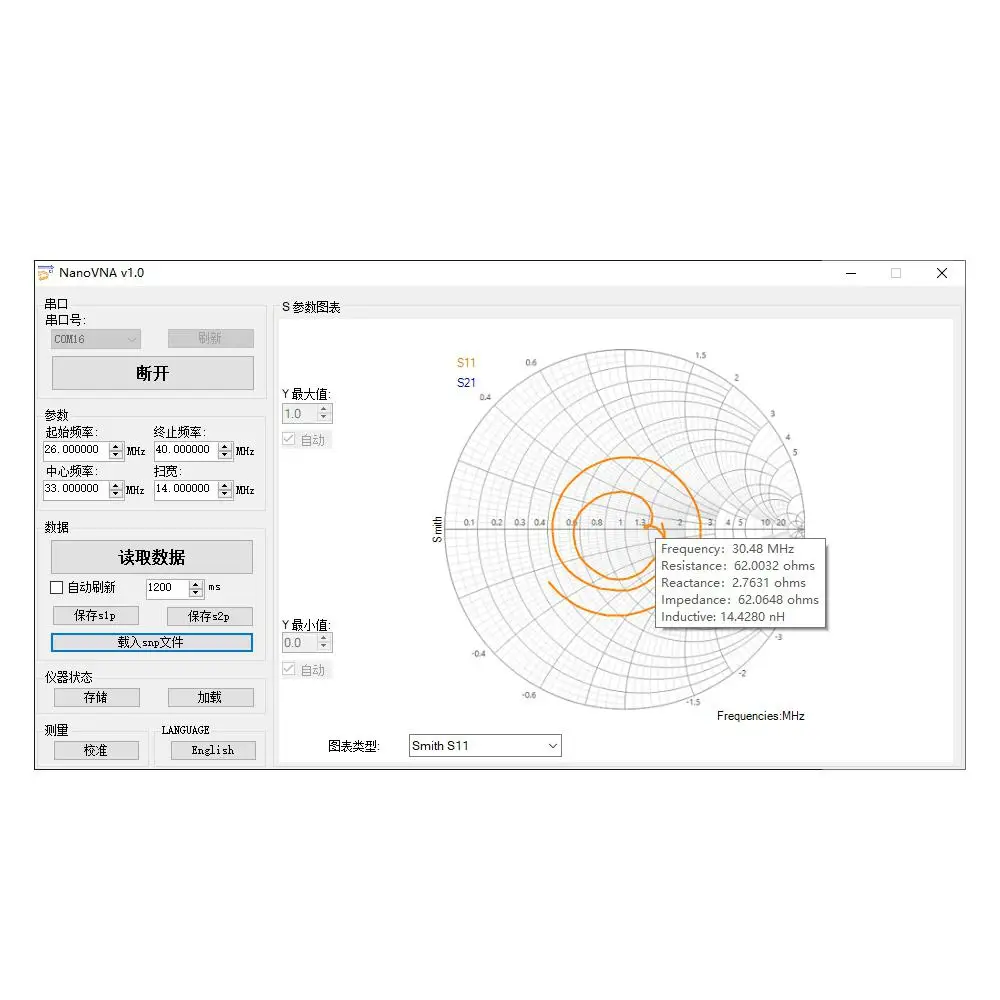Increase auto-refresh interval 1200 ms spinner
1000x1000 pixels.
click(x=196, y=584)
